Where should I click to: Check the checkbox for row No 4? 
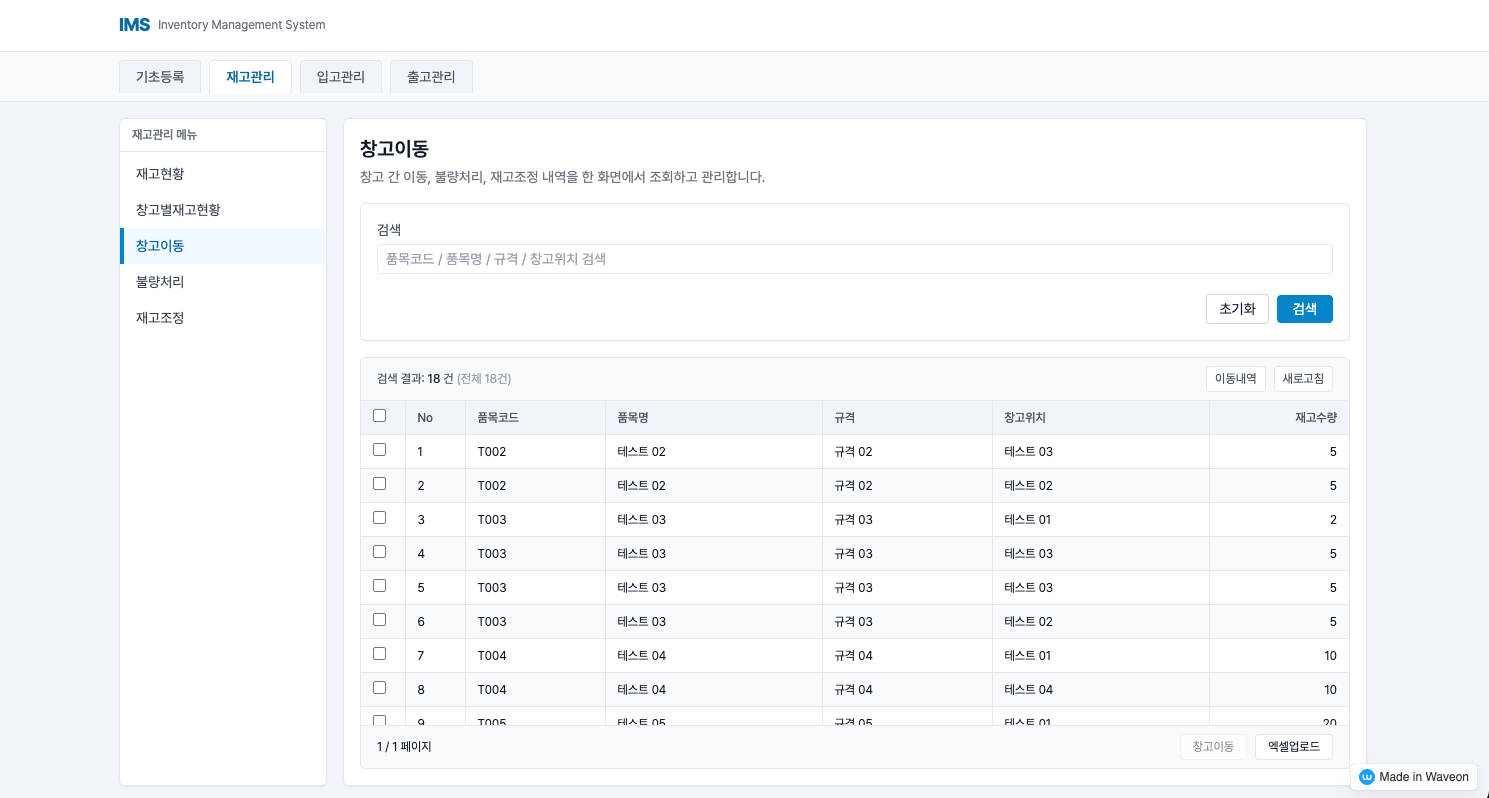pos(379,552)
